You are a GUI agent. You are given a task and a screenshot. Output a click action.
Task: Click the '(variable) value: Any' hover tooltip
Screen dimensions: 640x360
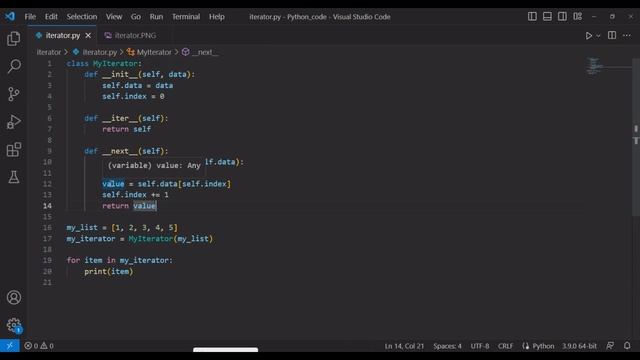[x=154, y=165]
